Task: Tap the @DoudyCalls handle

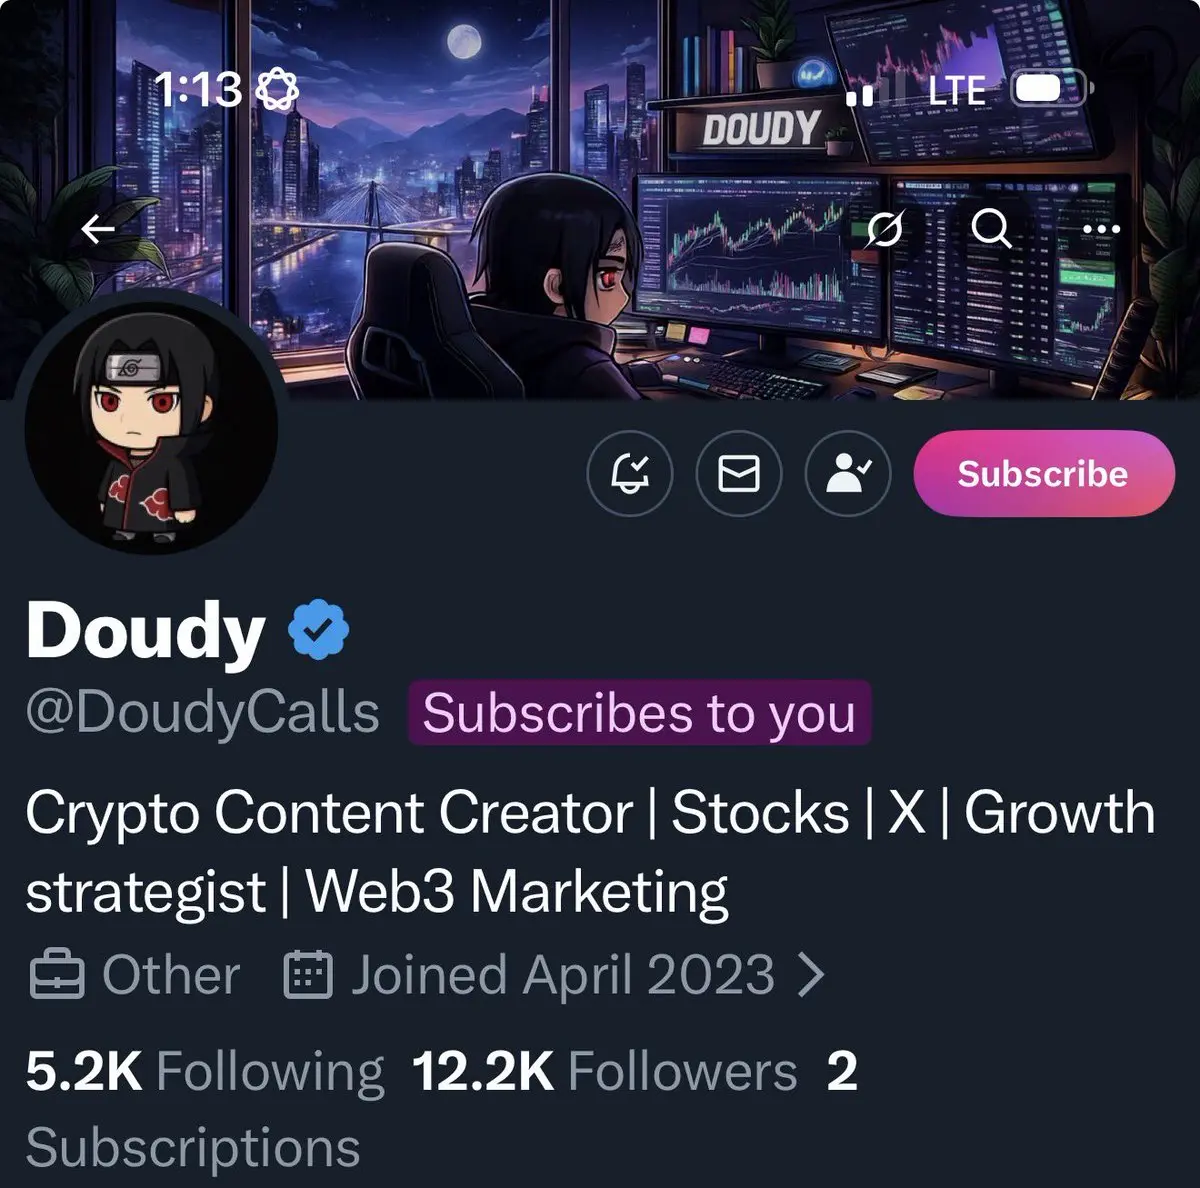Action: (202, 713)
